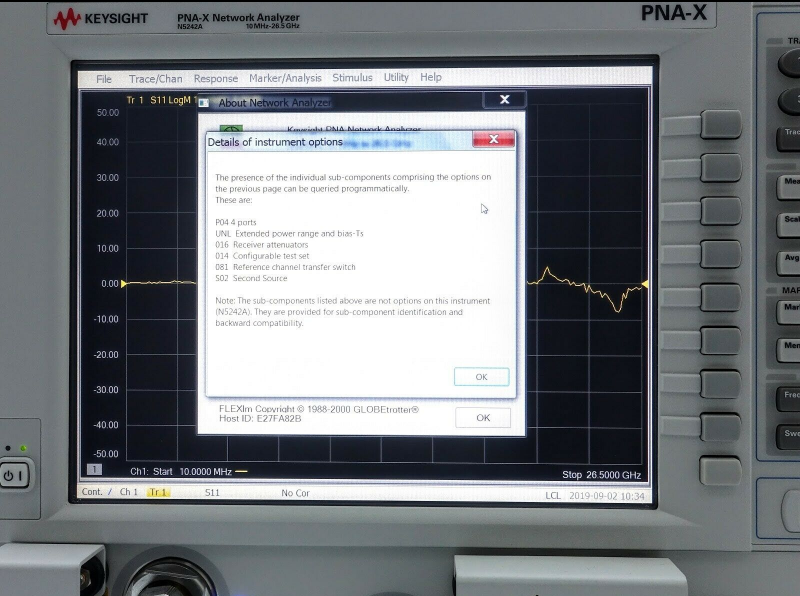Select the Tr 1 S11 LogM trace label
Viewport: 800px width, 596px height.
tap(160, 100)
